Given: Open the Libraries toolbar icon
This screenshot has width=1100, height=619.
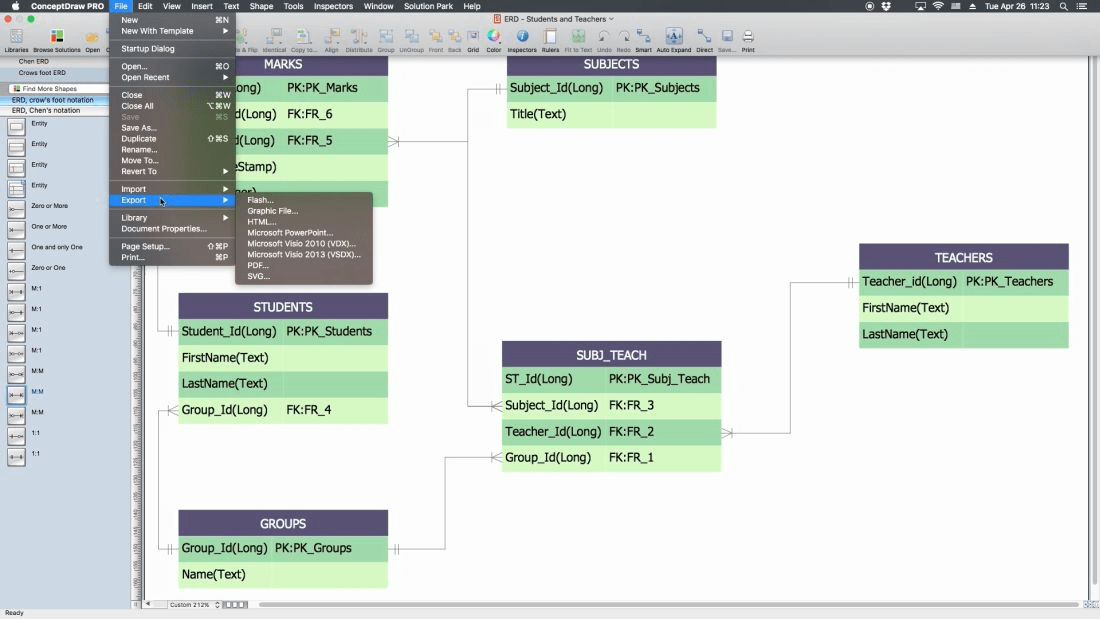Looking at the screenshot, I should coord(16,40).
